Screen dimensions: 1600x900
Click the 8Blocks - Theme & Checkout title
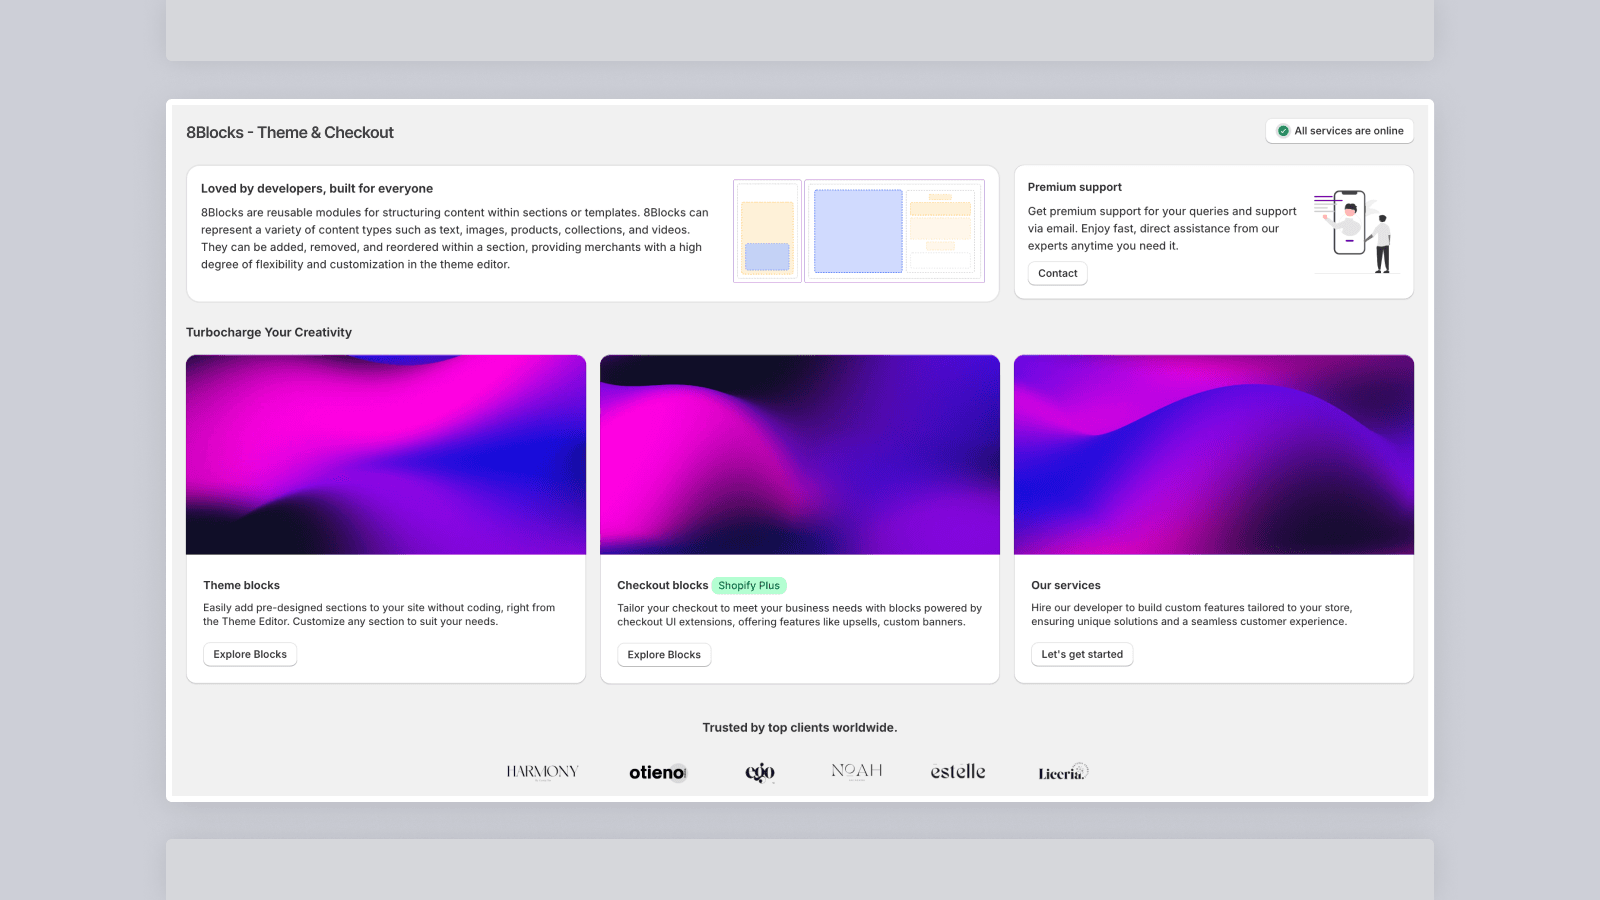[290, 133]
